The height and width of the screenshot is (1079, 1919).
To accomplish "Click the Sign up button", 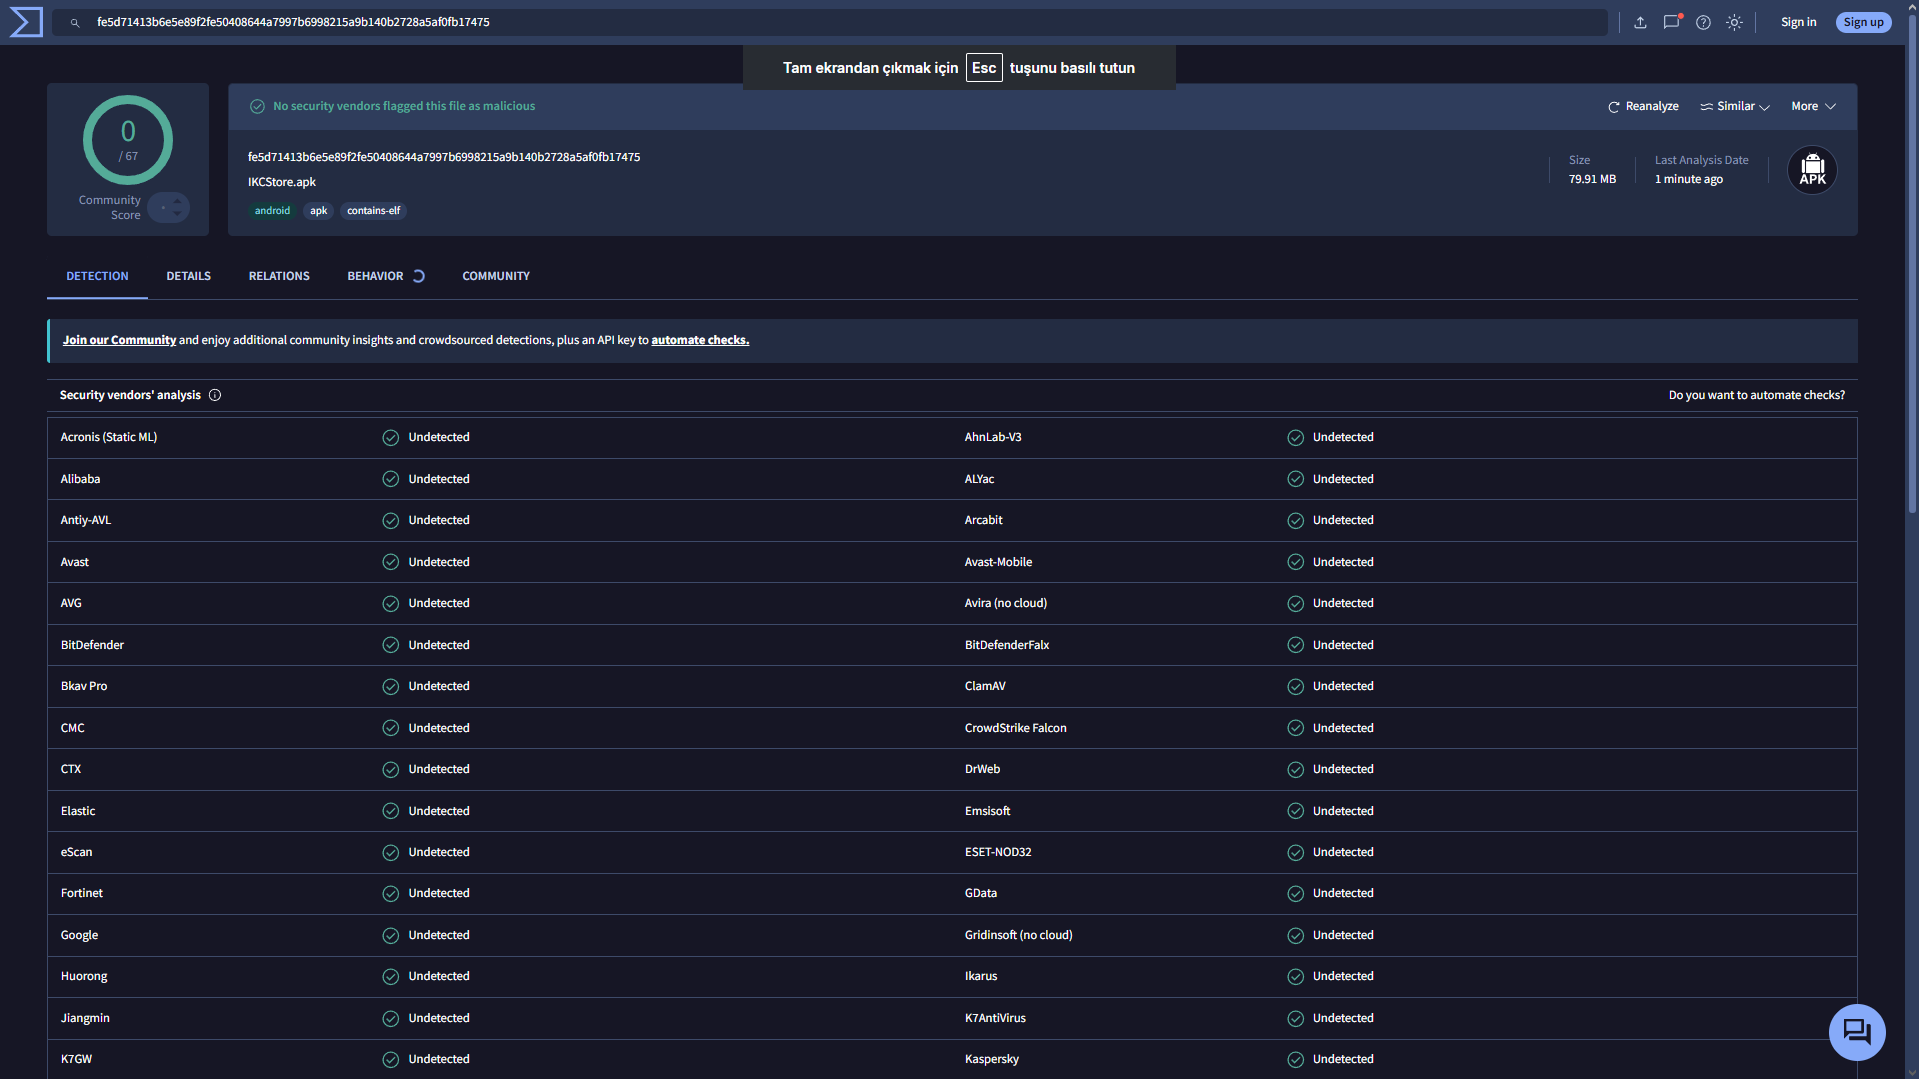I will [1863, 22].
